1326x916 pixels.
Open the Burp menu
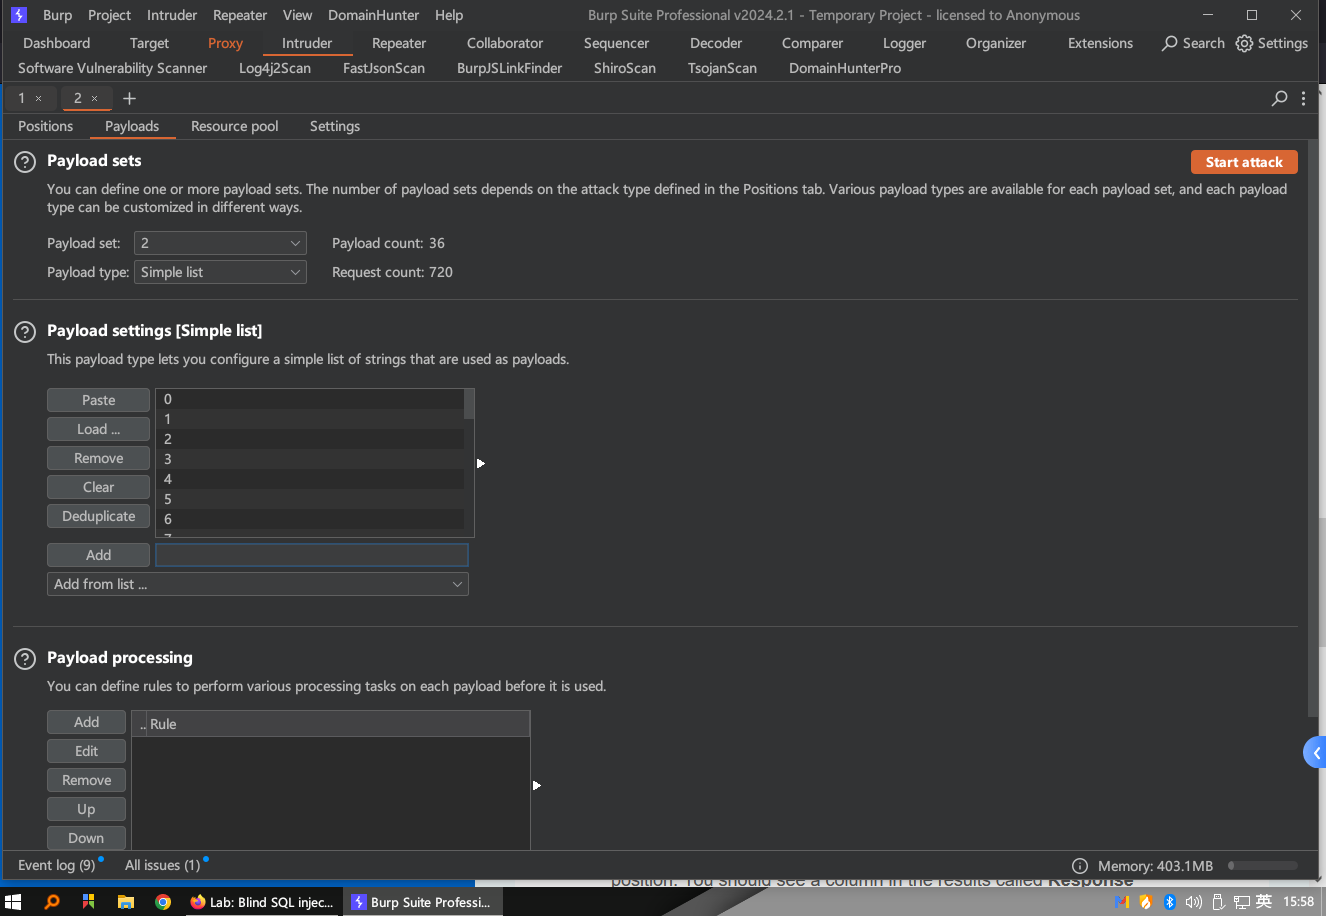point(57,15)
